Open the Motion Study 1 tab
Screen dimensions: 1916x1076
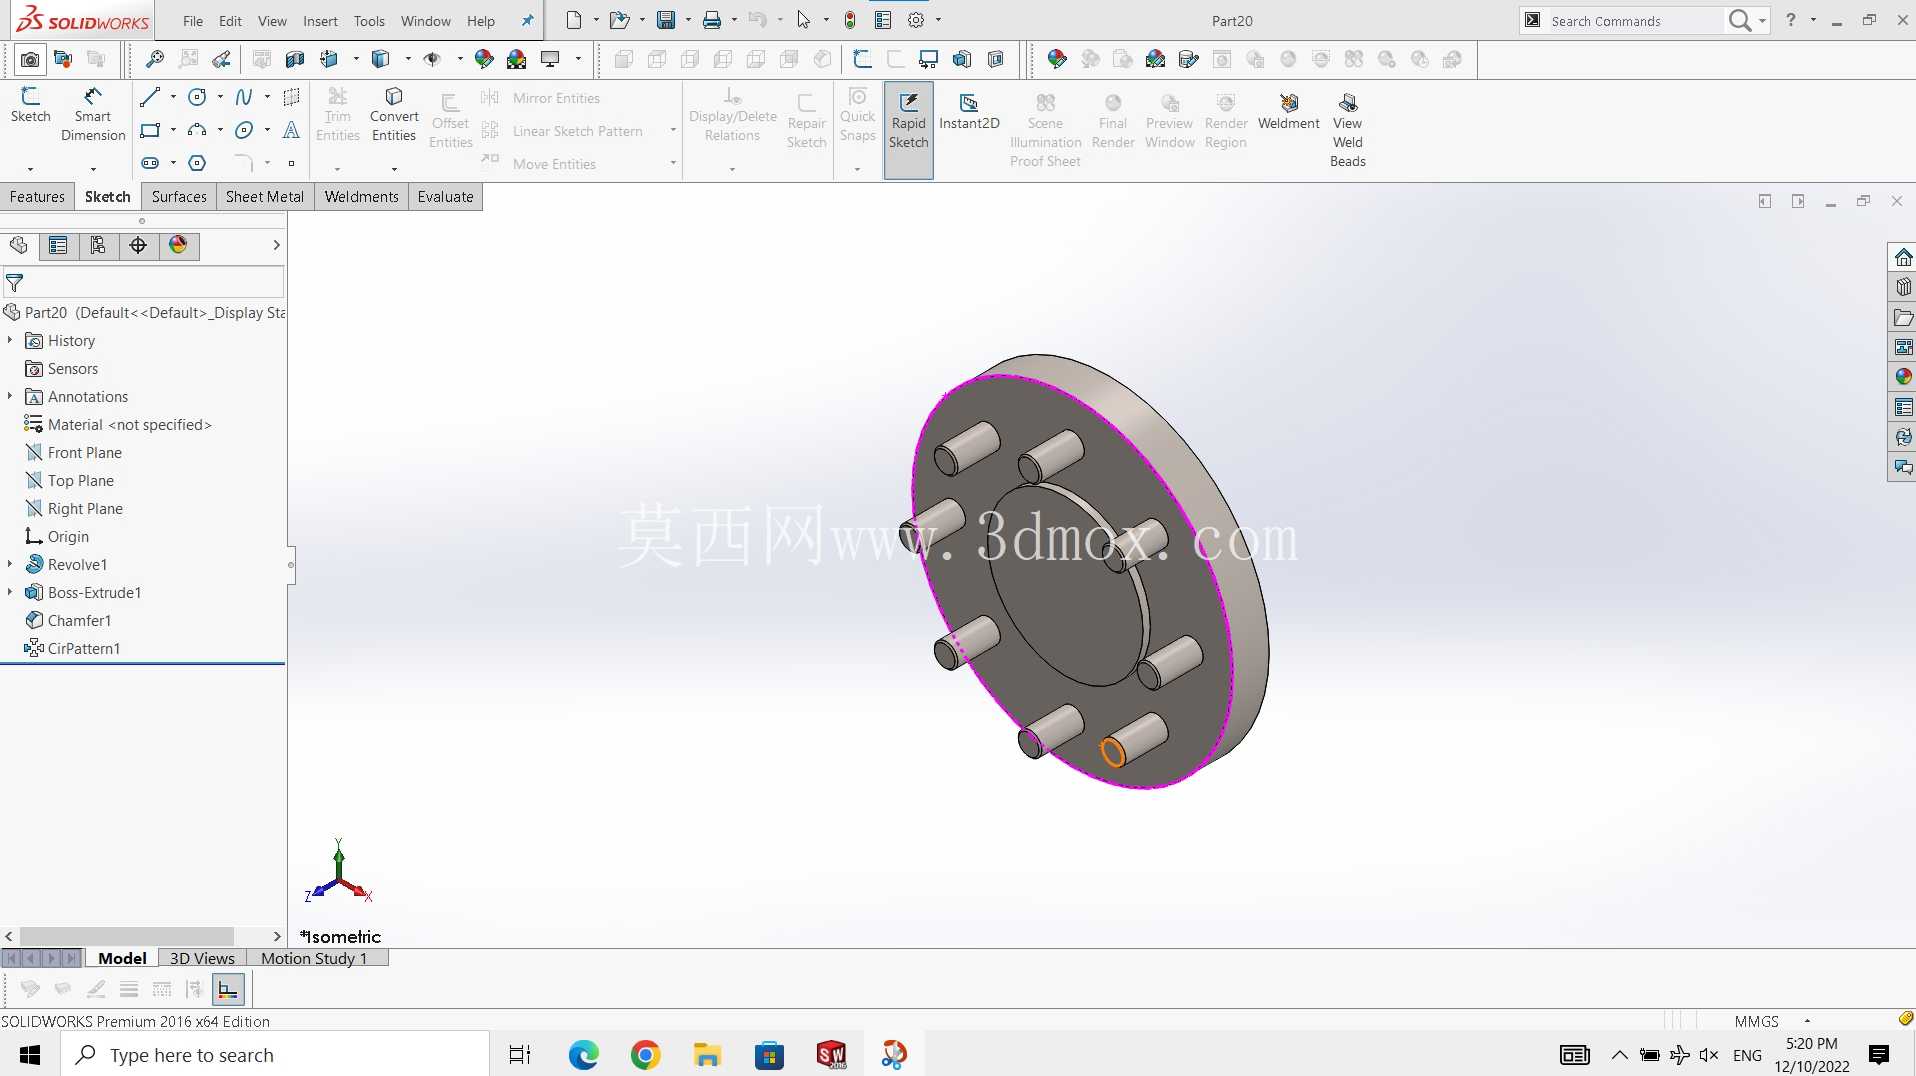[314, 958]
